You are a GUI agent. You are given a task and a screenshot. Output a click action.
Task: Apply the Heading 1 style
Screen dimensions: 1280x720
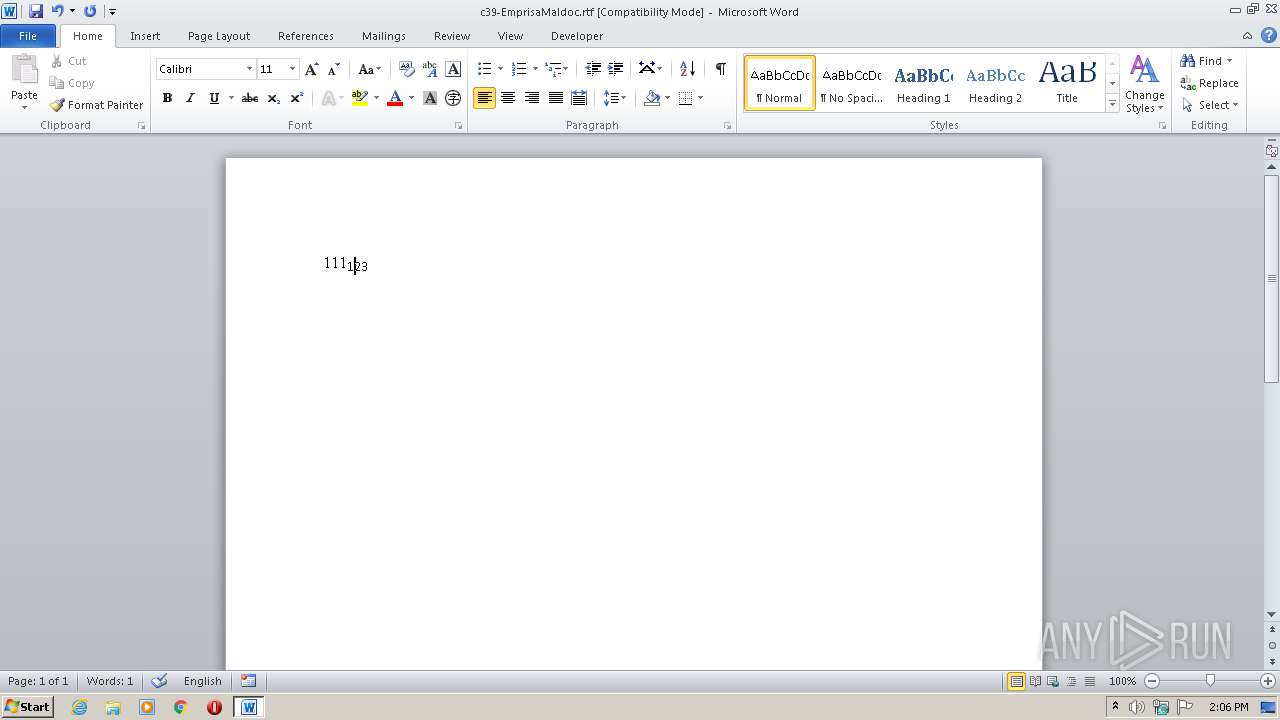pos(923,83)
